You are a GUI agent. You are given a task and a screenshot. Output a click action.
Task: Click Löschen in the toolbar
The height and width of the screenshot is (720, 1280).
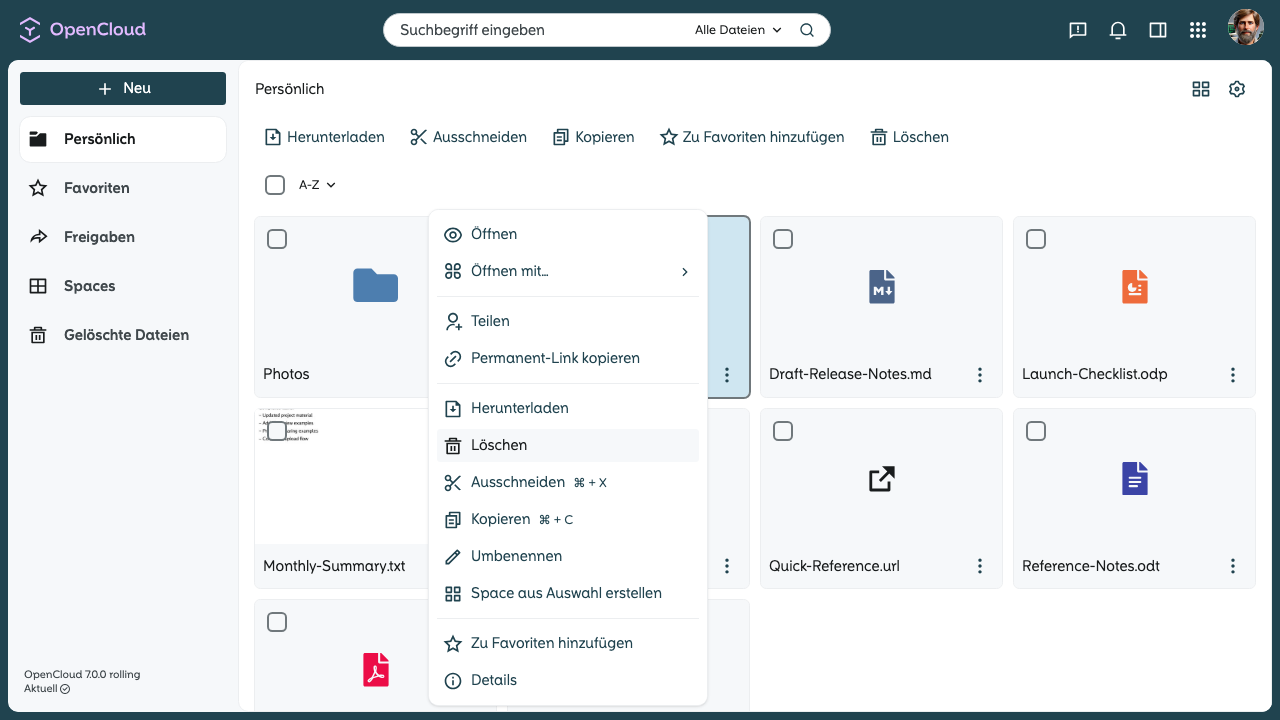[x=909, y=137]
